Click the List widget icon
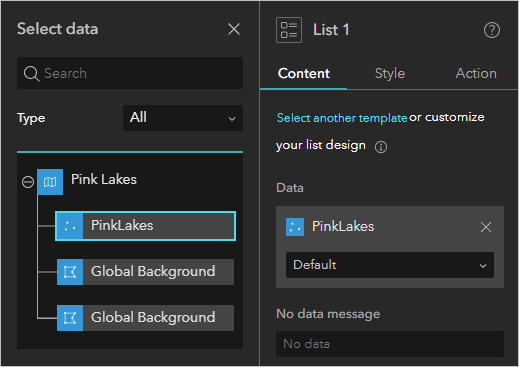Image resolution: width=519 pixels, height=367 pixels. pos(289,30)
